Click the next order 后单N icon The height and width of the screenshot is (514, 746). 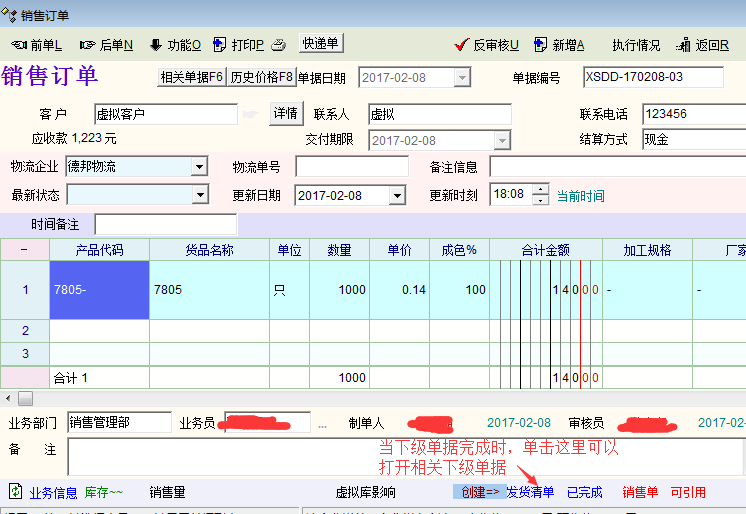88,45
